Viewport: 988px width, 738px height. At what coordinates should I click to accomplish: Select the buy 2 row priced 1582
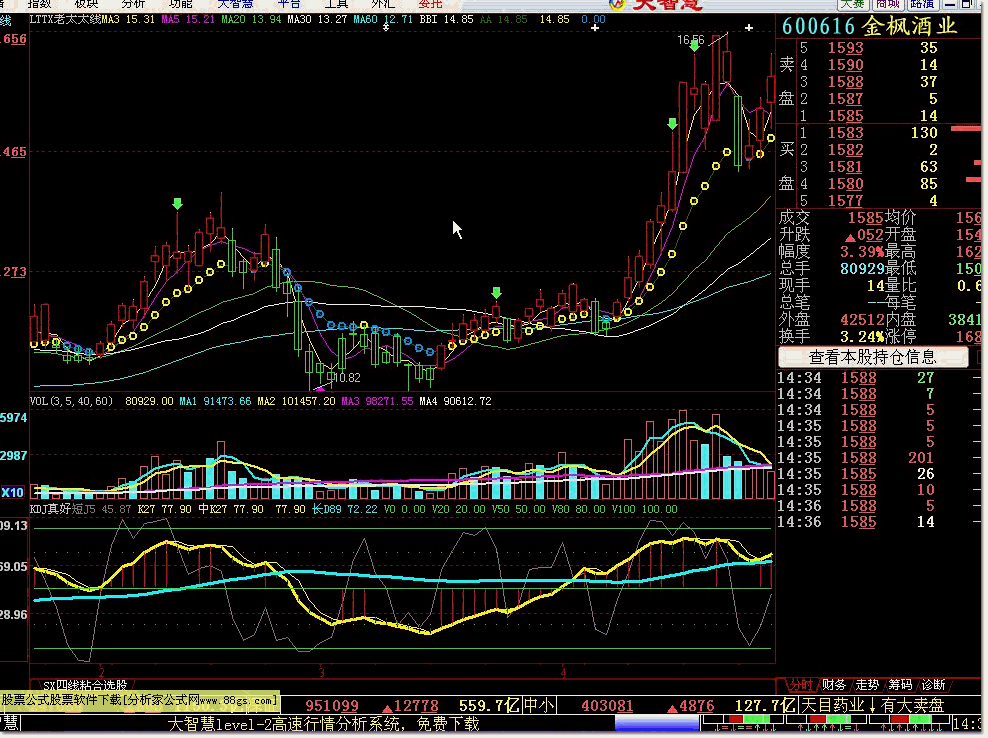(870, 150)
